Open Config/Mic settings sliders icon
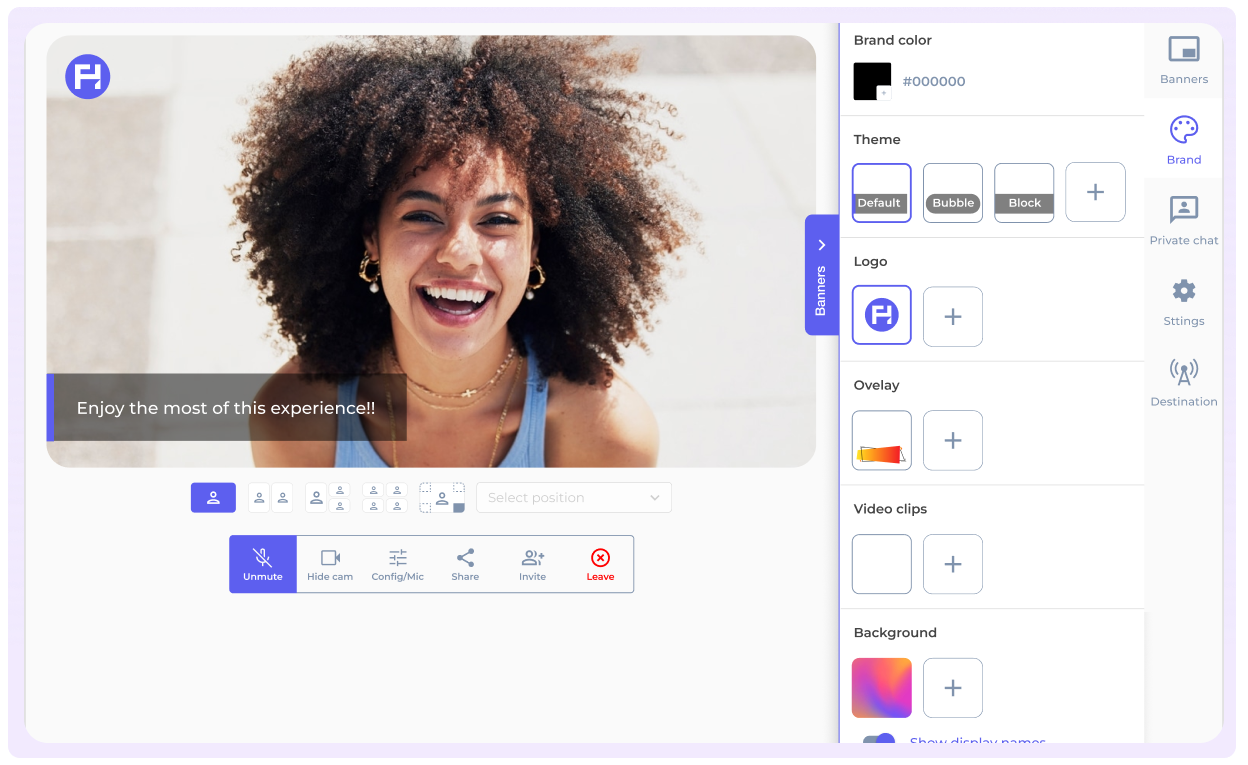1248x765 pixels. [x=398, y=558]
